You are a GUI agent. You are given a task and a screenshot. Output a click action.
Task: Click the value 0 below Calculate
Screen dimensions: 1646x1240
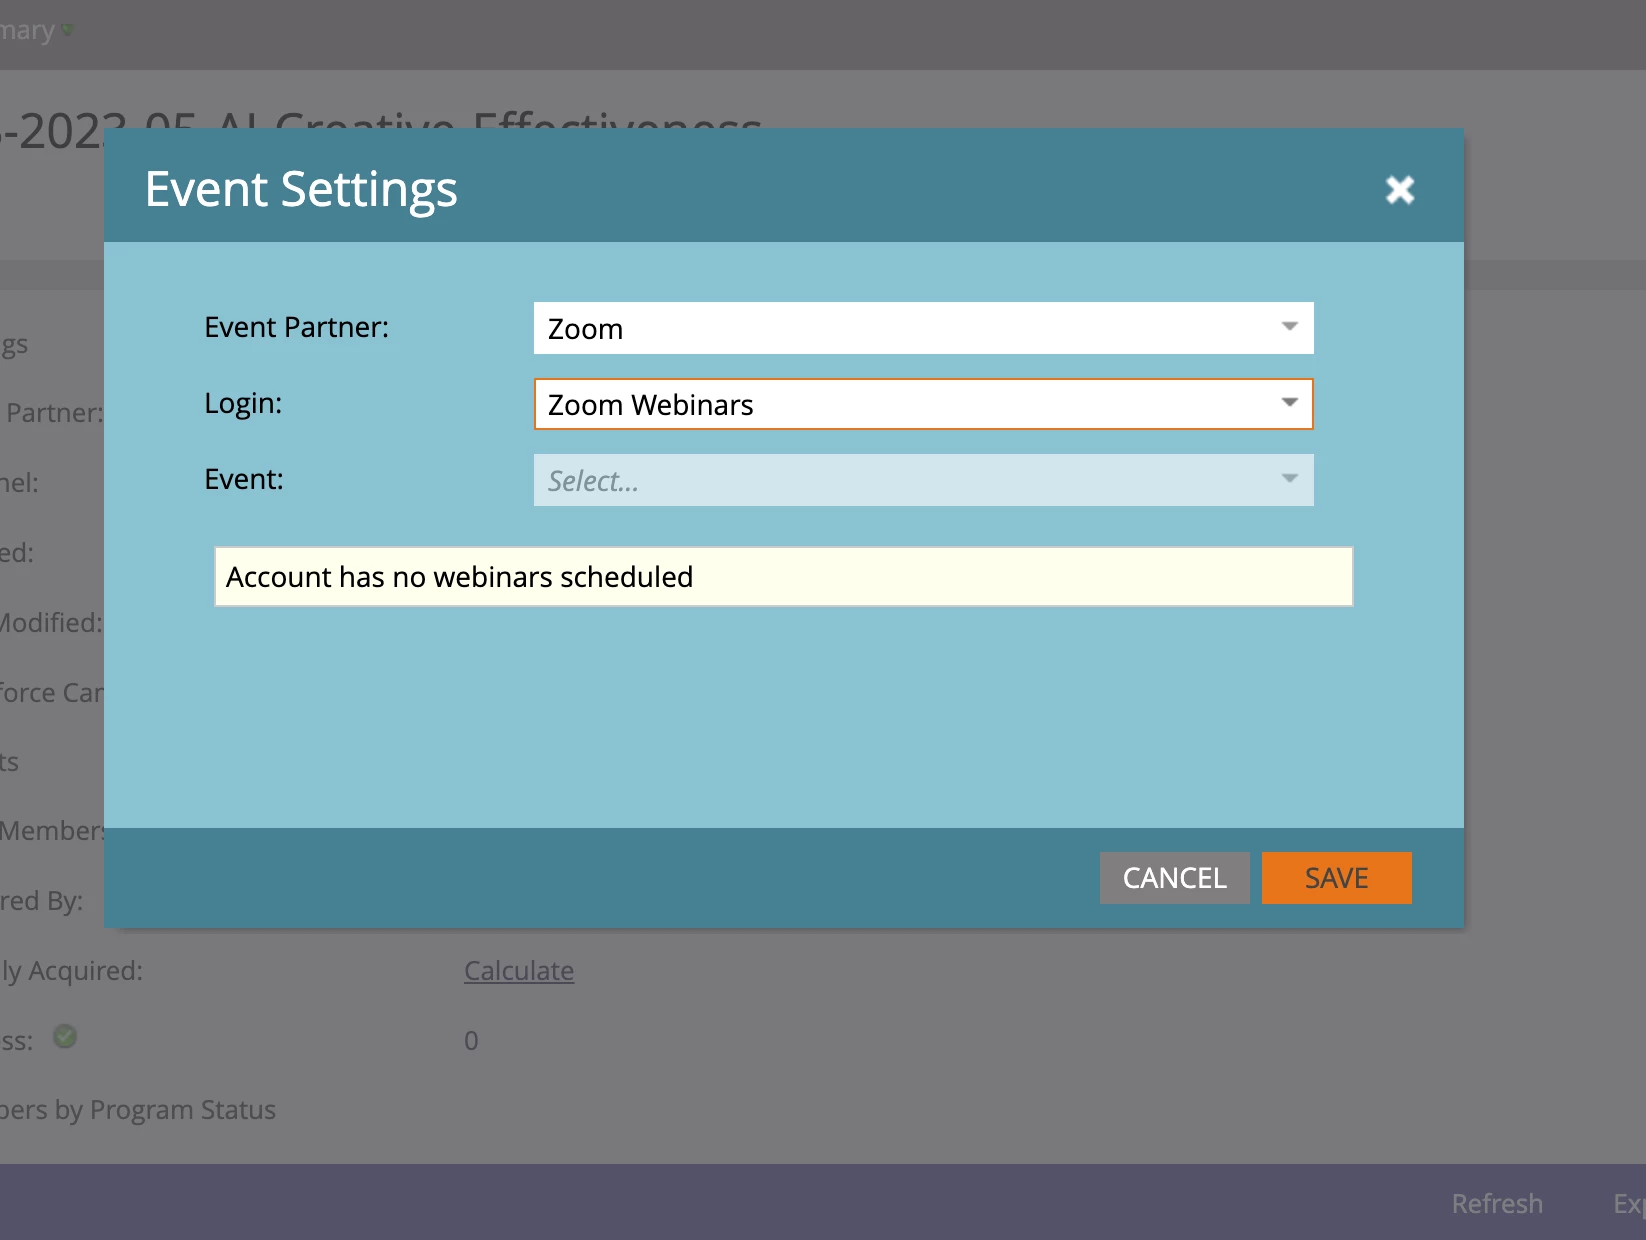[471, 1041]
